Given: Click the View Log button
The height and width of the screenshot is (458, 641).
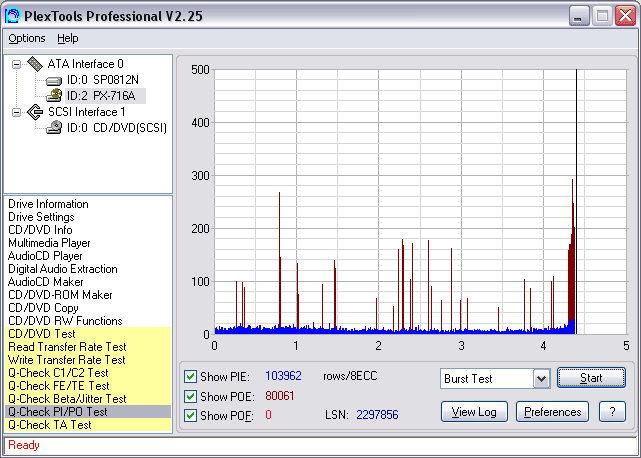Looking at the screenshot, I should tap(474, 412).
